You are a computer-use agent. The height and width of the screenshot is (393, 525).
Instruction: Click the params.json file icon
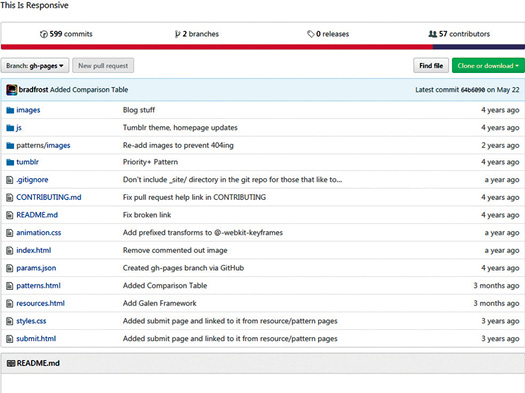tap(10, 268)
